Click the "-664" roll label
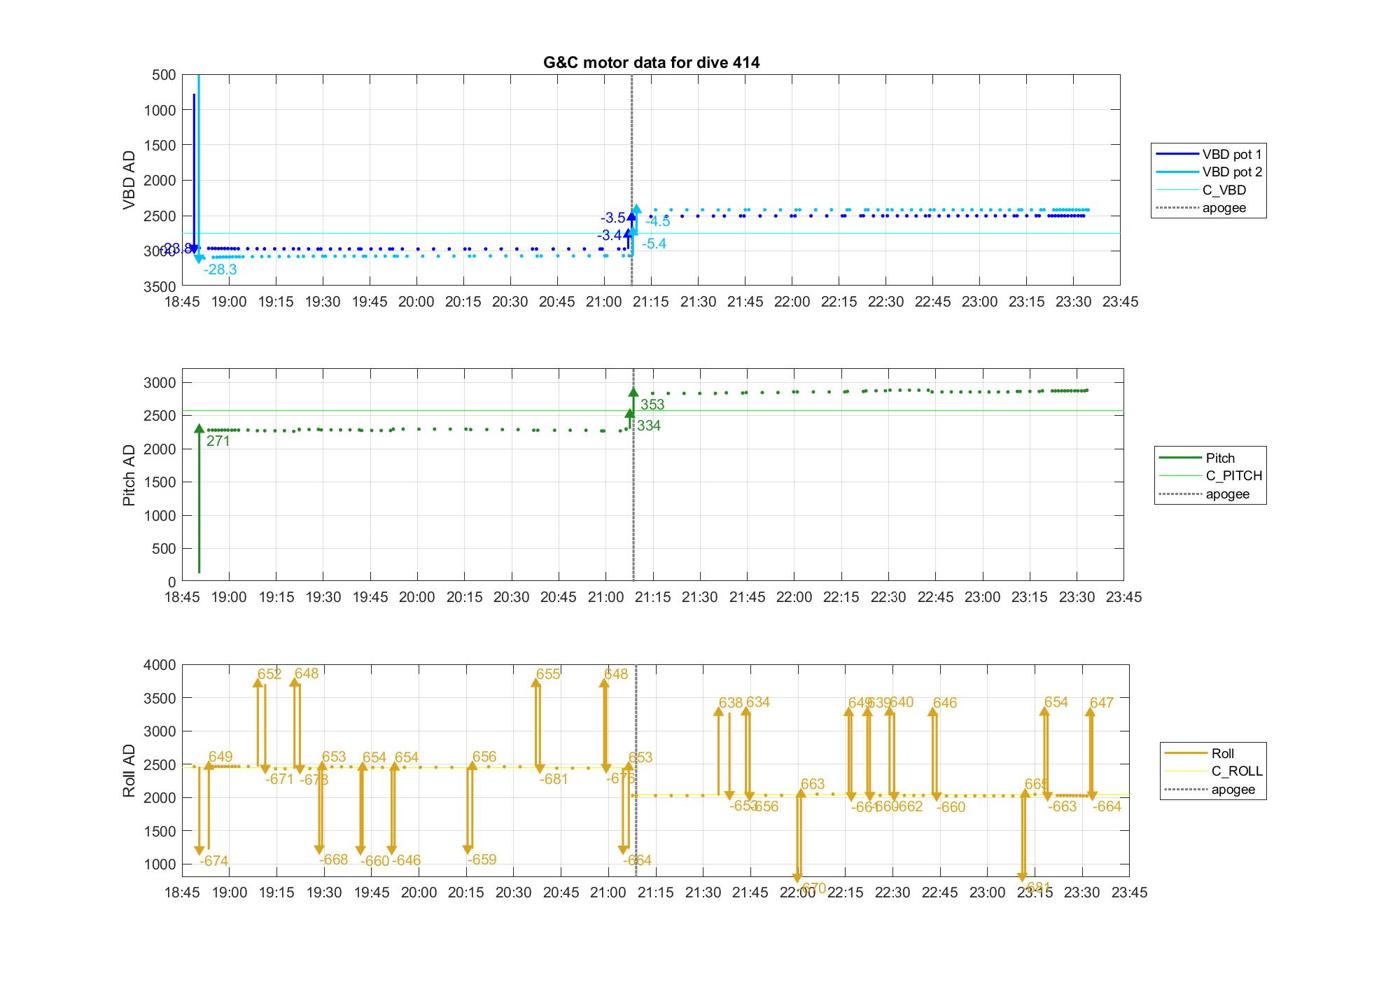1400x986 pixels. pos(1107,807)
